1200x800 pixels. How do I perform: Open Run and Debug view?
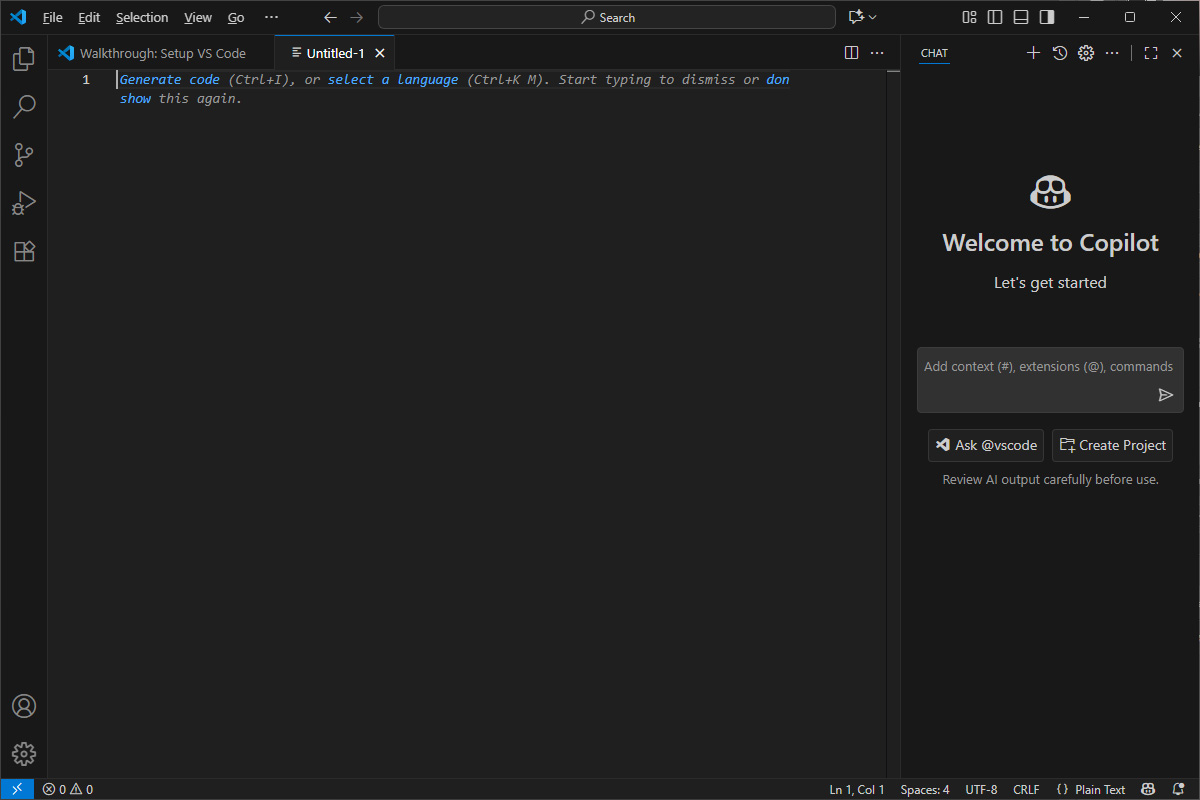[x=24, y=203]
